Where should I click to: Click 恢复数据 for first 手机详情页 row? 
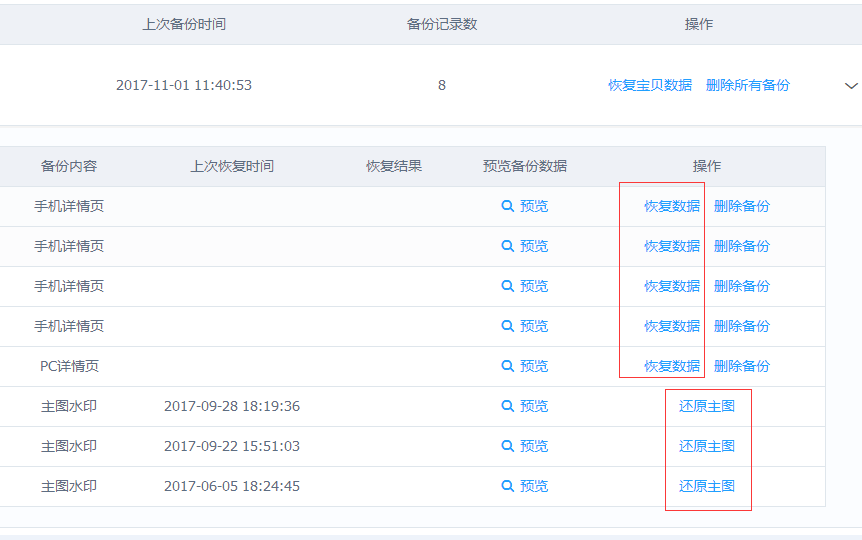pos(672,206)
